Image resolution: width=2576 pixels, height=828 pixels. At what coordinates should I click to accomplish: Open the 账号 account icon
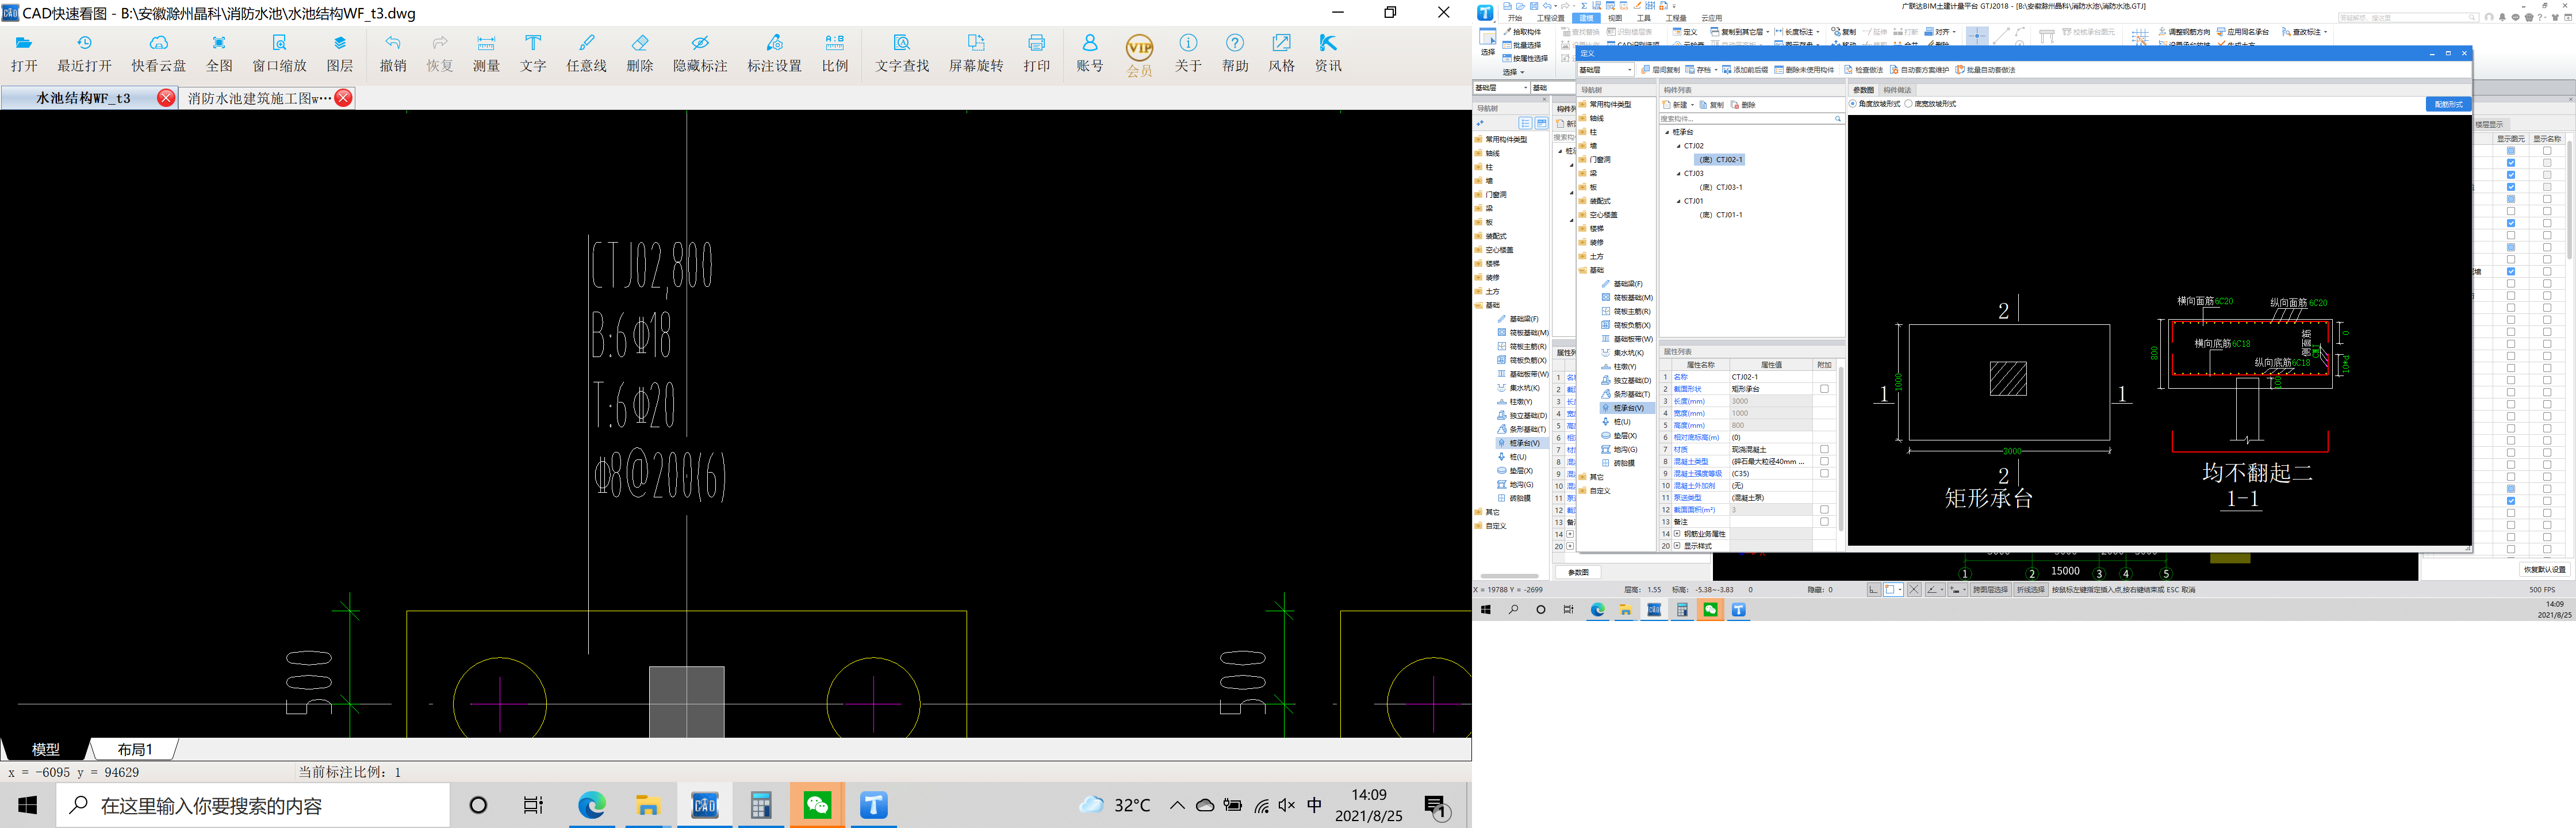click(x=1089, y=53)
